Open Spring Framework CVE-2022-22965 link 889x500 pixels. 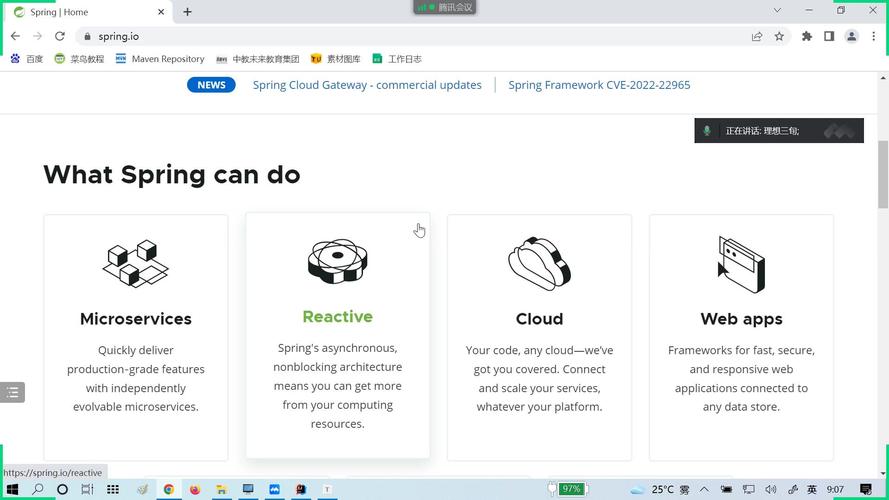599,85
